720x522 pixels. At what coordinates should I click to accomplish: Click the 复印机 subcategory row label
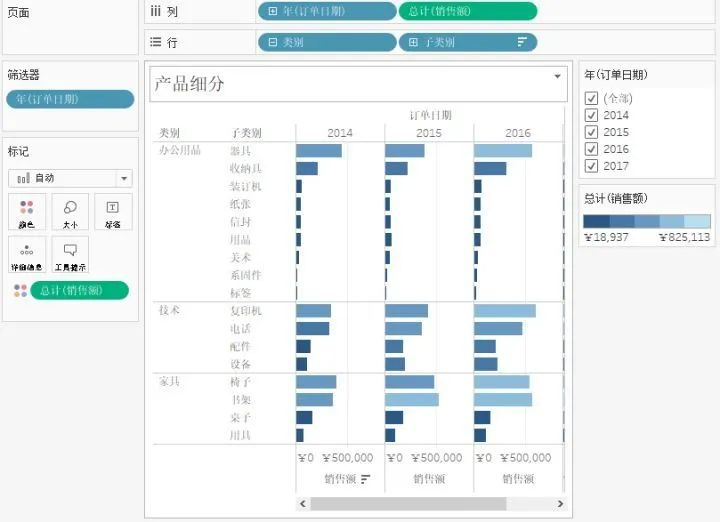pyautogui.click(x=246, y=311)
